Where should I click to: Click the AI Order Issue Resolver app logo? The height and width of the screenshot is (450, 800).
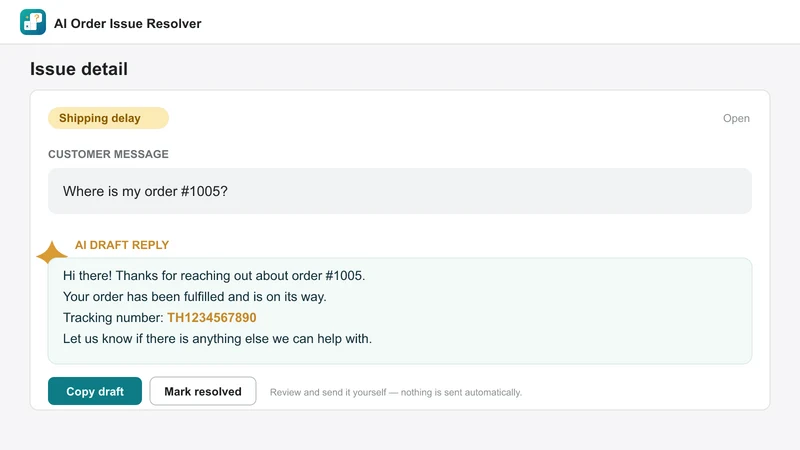click(33, 22)
